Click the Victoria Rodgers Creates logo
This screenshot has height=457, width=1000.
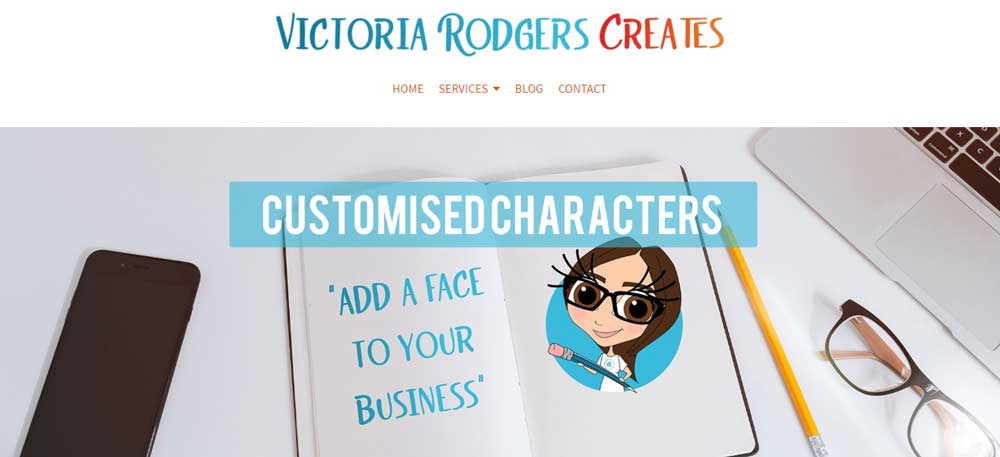click(x=500, y=33)
